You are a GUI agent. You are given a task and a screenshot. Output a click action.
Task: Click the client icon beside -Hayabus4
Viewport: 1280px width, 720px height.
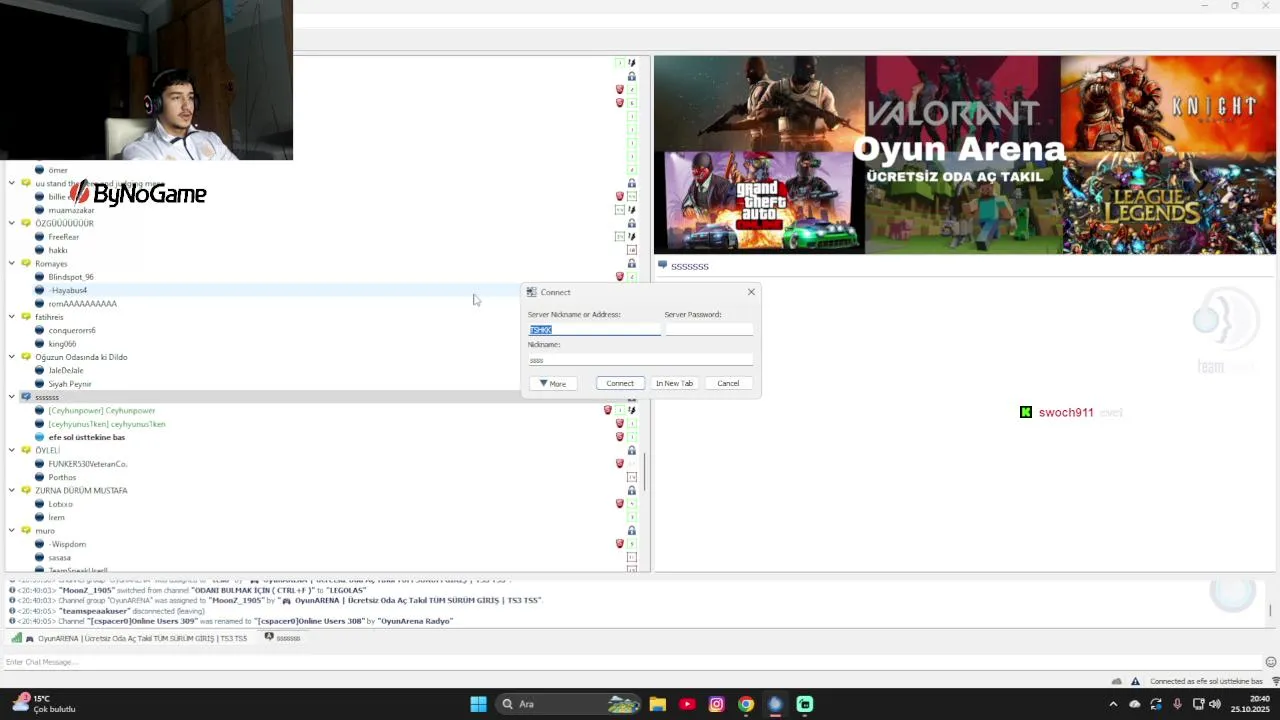pos(40,290)
